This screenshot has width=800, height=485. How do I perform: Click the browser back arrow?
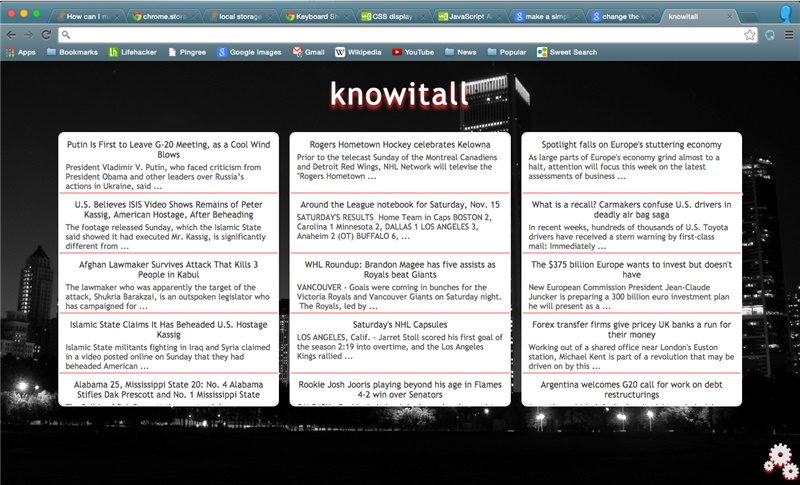(11, 35)
